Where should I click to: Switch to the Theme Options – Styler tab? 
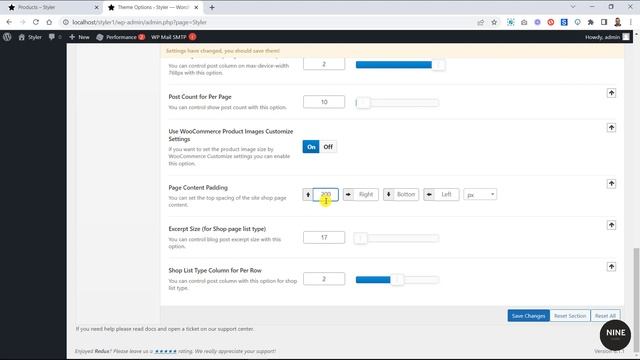(152, 7)
